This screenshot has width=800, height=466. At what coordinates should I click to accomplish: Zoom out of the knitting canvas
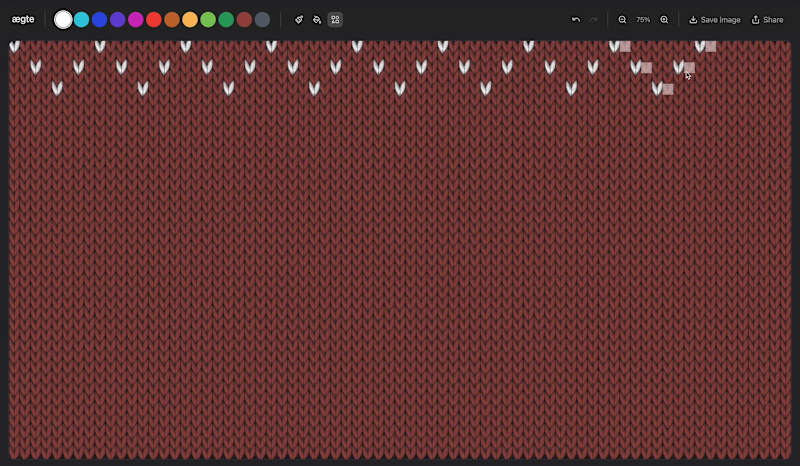point(622,19)
